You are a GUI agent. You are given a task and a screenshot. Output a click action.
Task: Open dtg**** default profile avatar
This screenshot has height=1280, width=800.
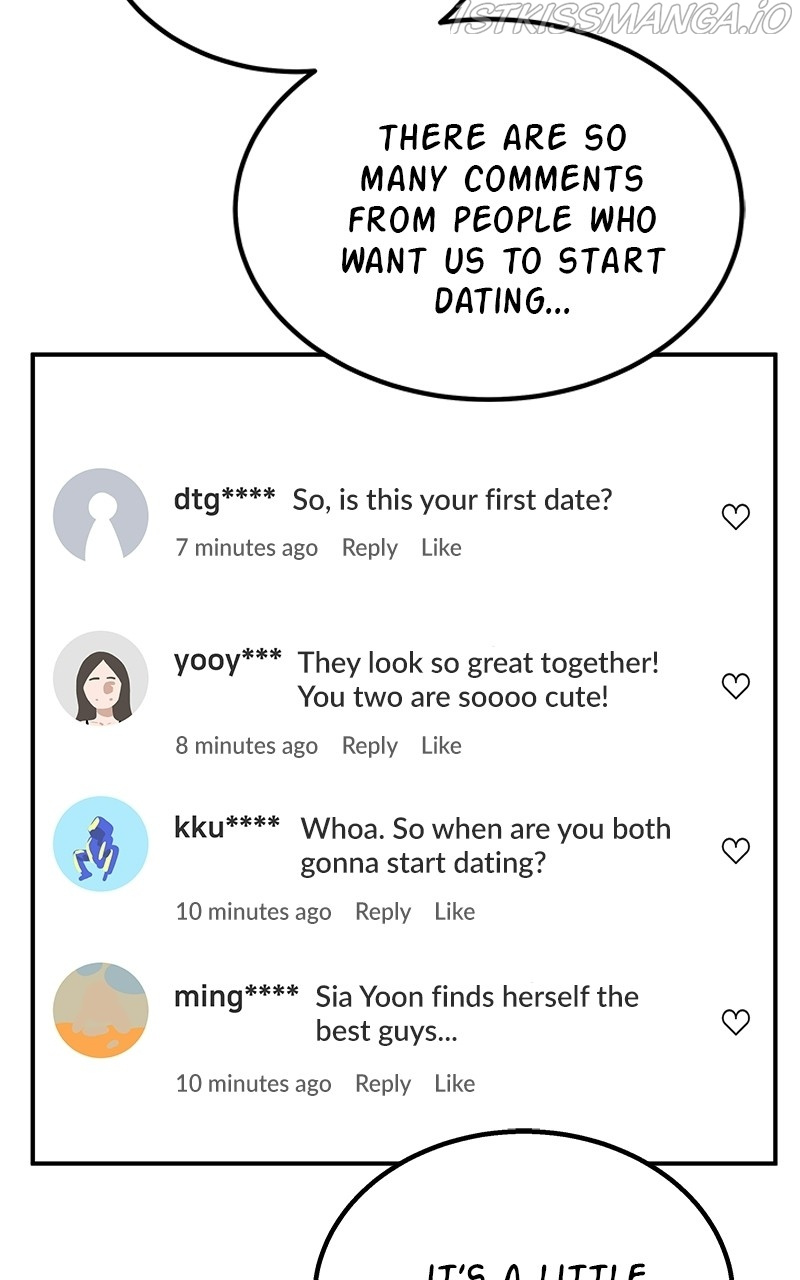click(100, 516)
